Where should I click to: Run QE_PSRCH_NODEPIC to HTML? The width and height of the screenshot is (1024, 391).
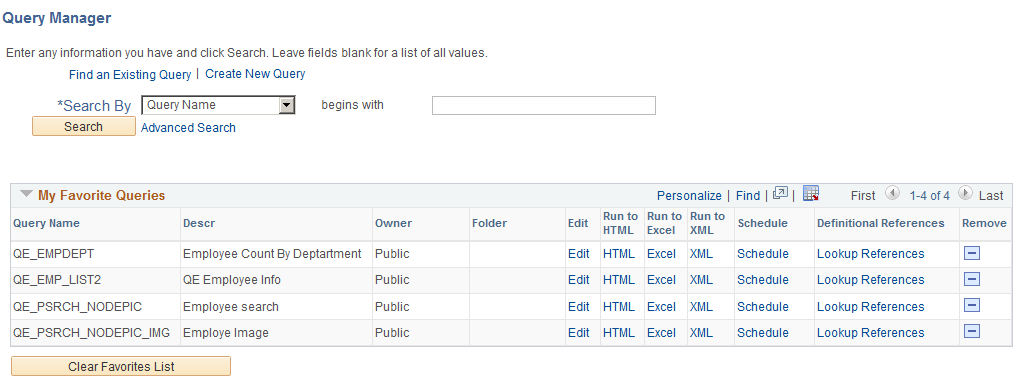[618, 307]
